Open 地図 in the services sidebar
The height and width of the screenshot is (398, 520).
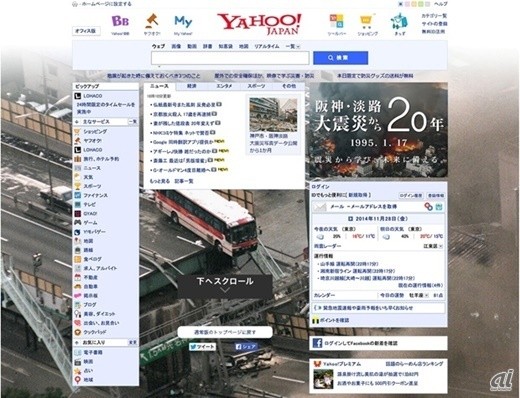(x=88, y=241)
